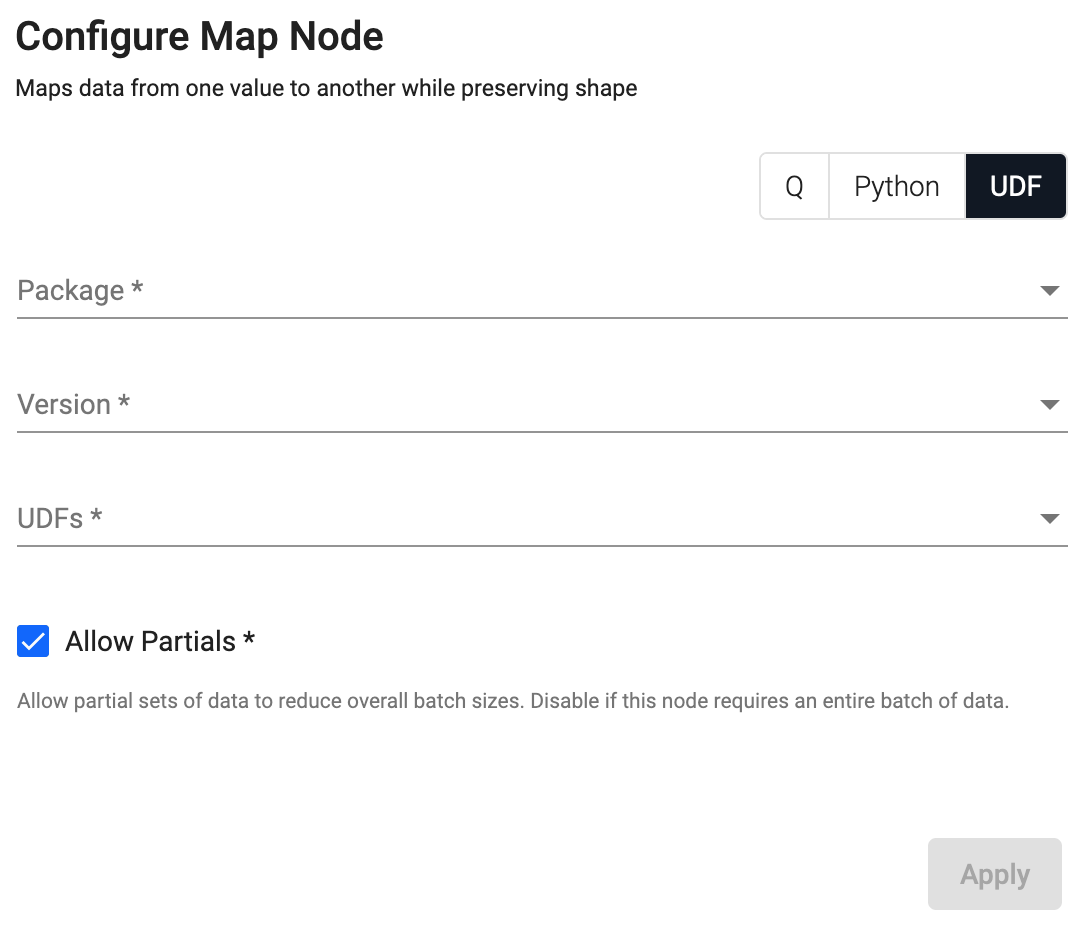This screenshot has width=1086, height=934.
Task: Expand the Package dropdown arrow
Action: (x=1049, y=291)
